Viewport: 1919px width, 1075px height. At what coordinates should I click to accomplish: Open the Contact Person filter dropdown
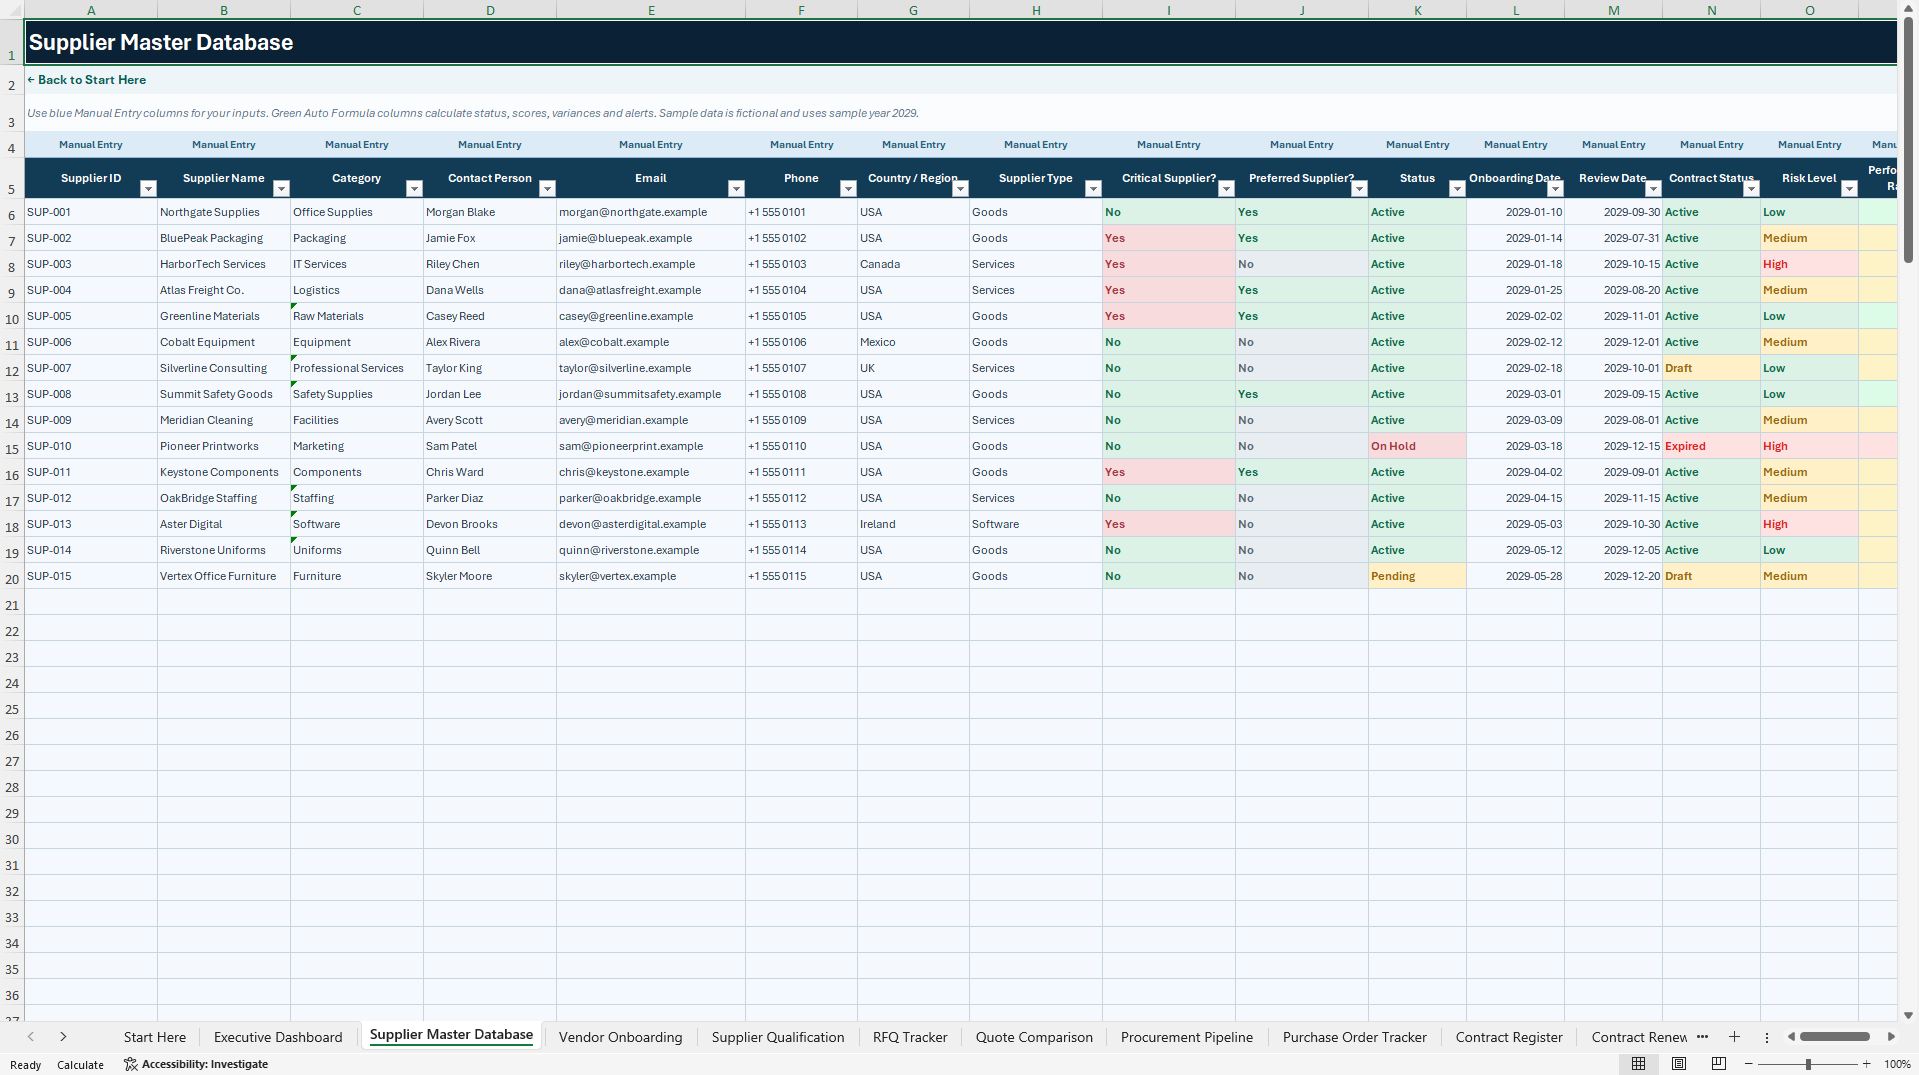[x=547, y=189]
